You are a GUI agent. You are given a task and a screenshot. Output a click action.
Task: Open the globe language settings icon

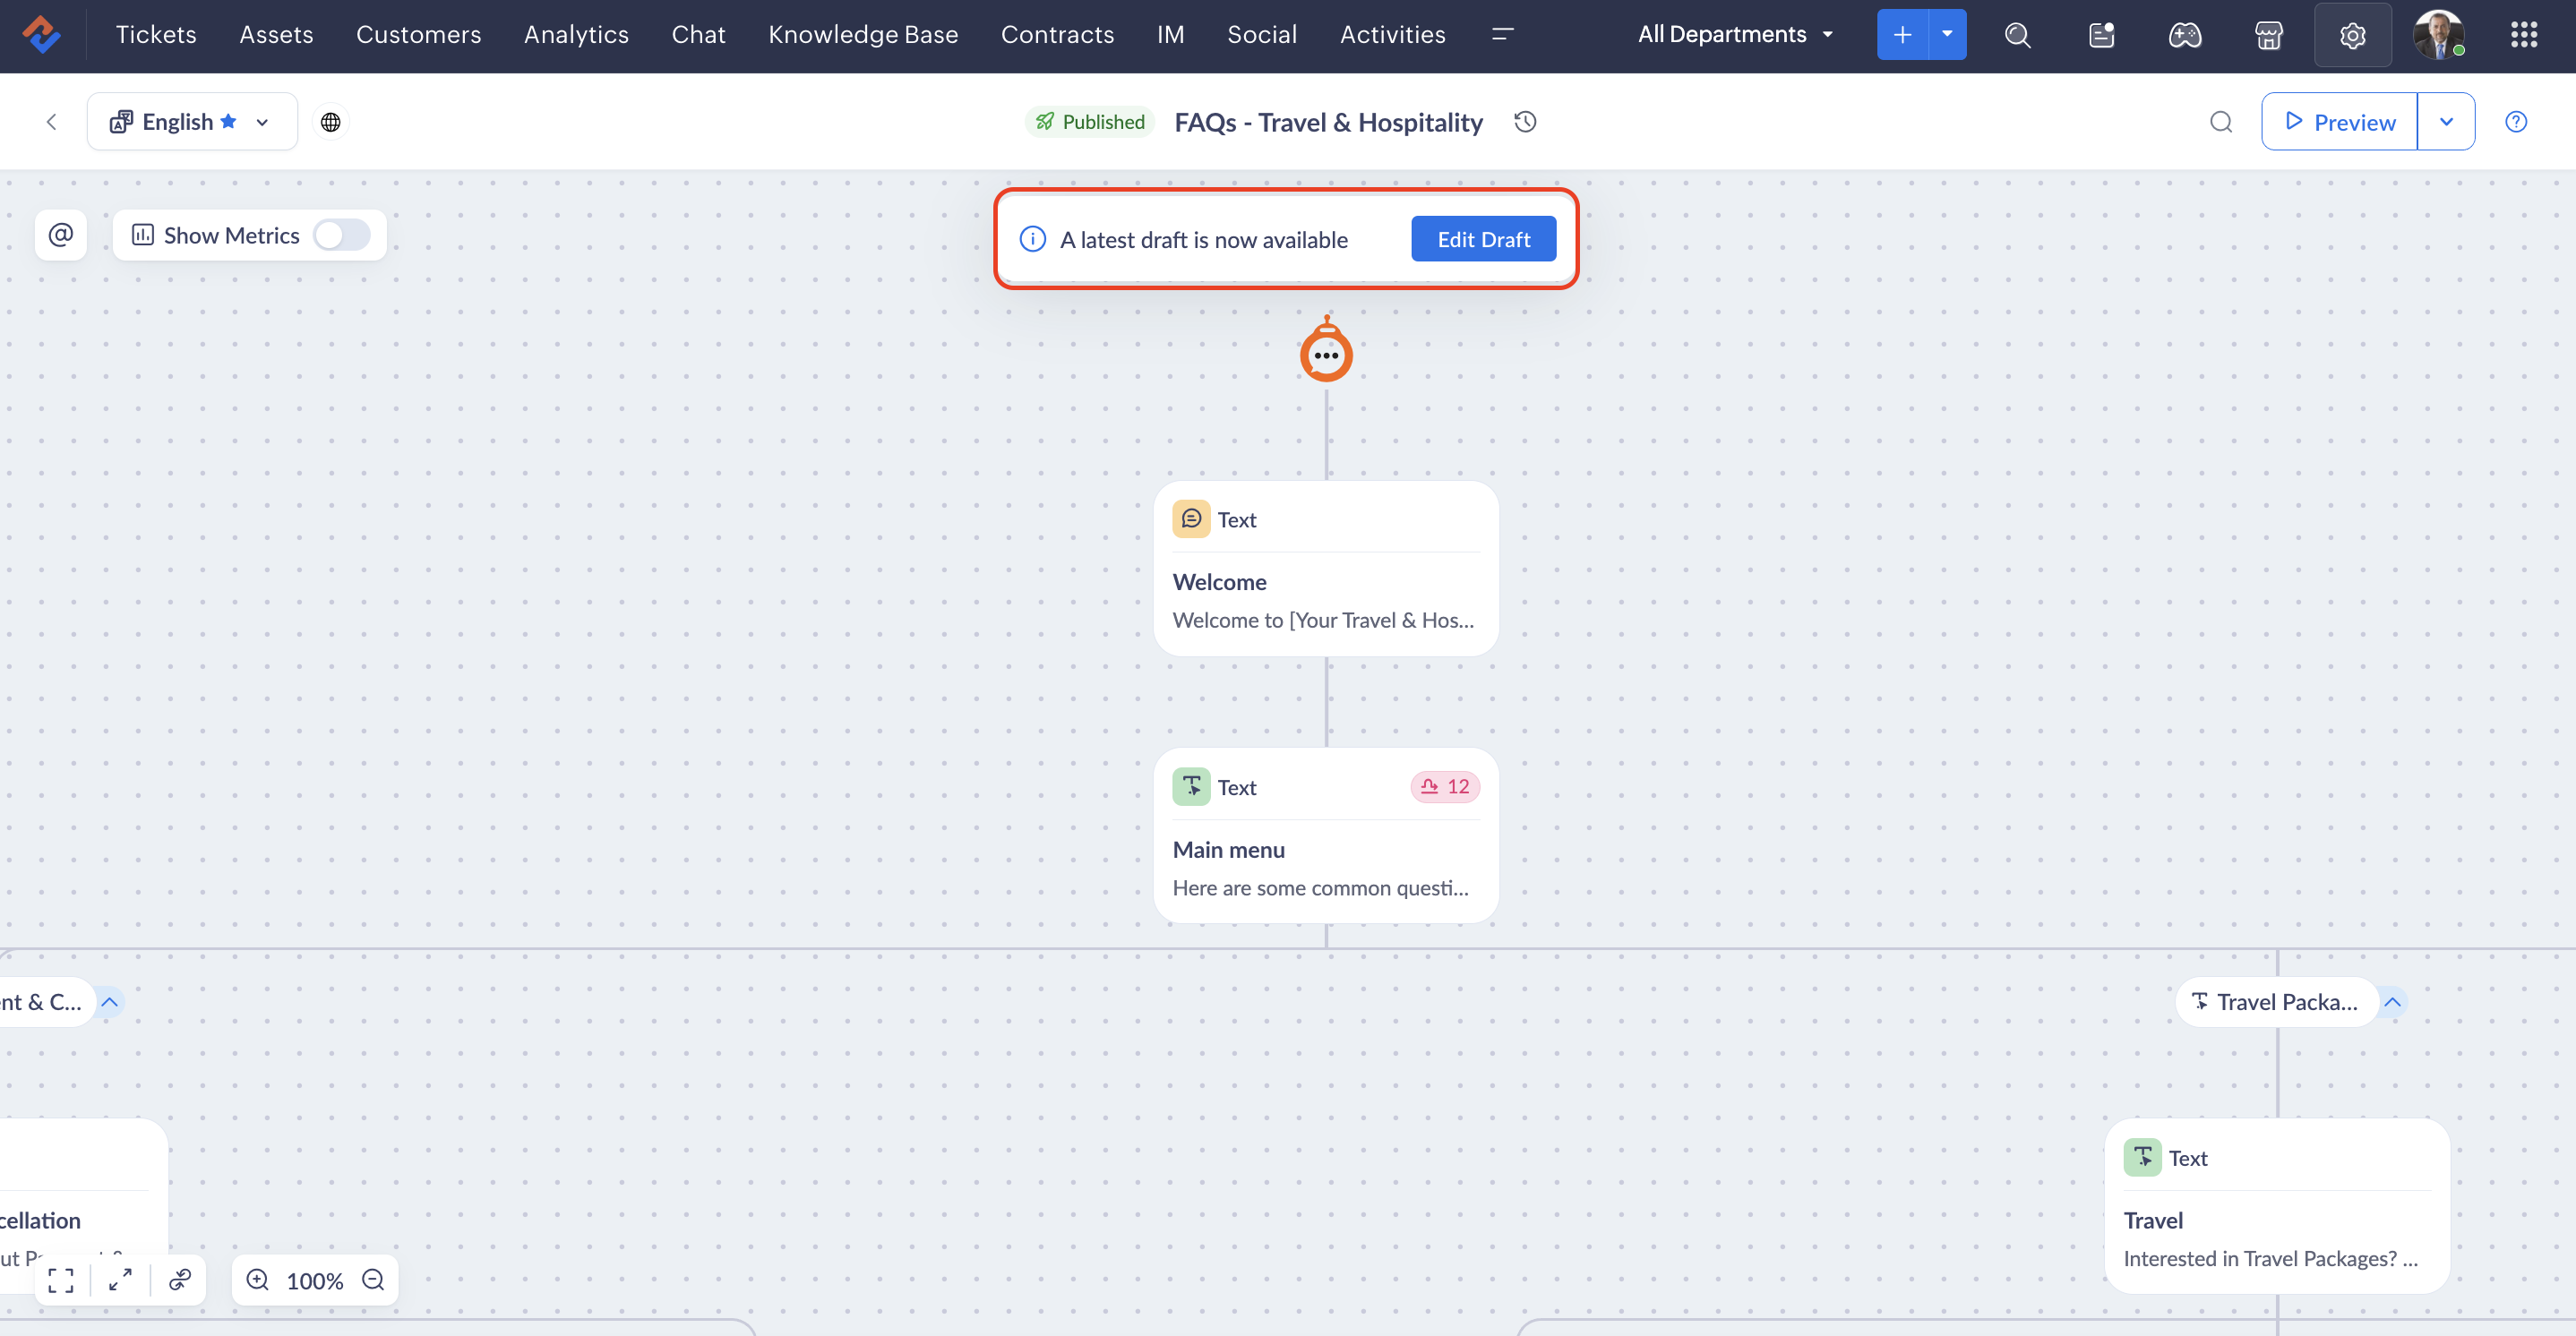[330, 122]
